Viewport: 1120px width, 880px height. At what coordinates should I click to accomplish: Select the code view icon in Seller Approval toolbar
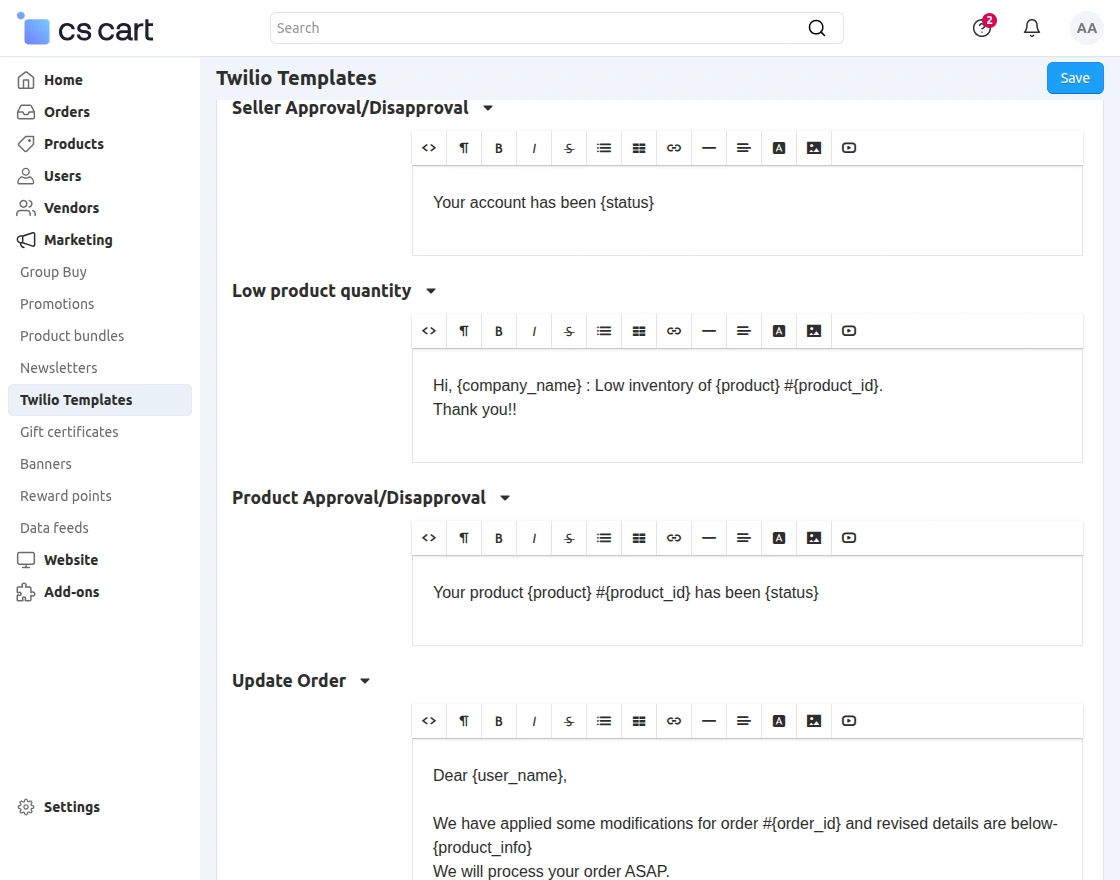tap(429, 147)
